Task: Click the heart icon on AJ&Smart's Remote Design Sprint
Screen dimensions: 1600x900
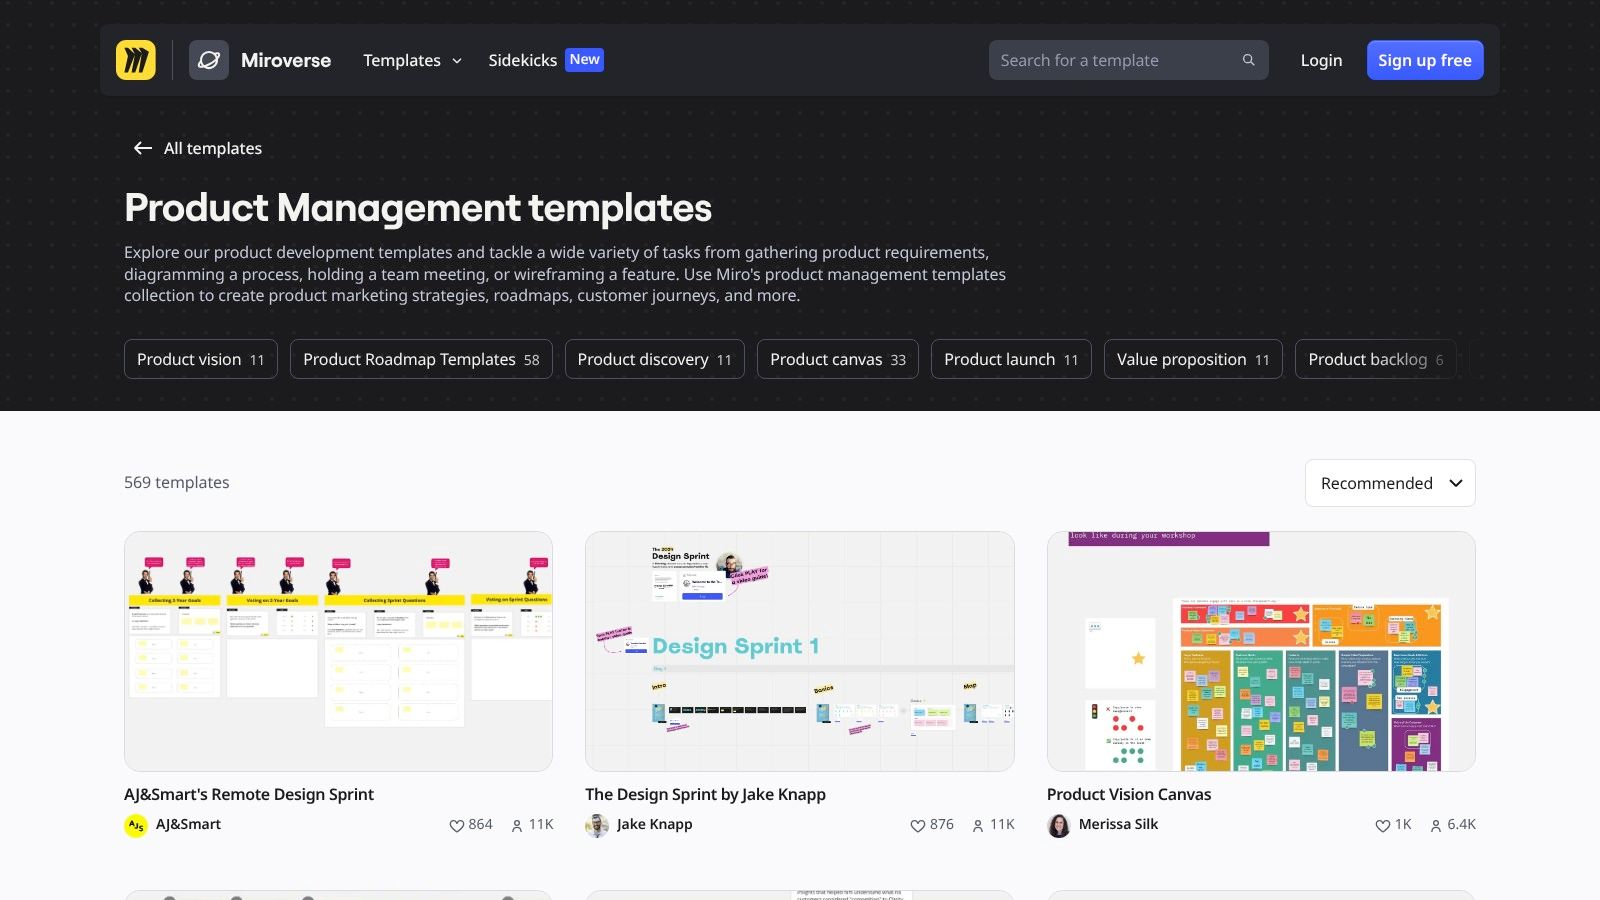Action: coord(456,825)
